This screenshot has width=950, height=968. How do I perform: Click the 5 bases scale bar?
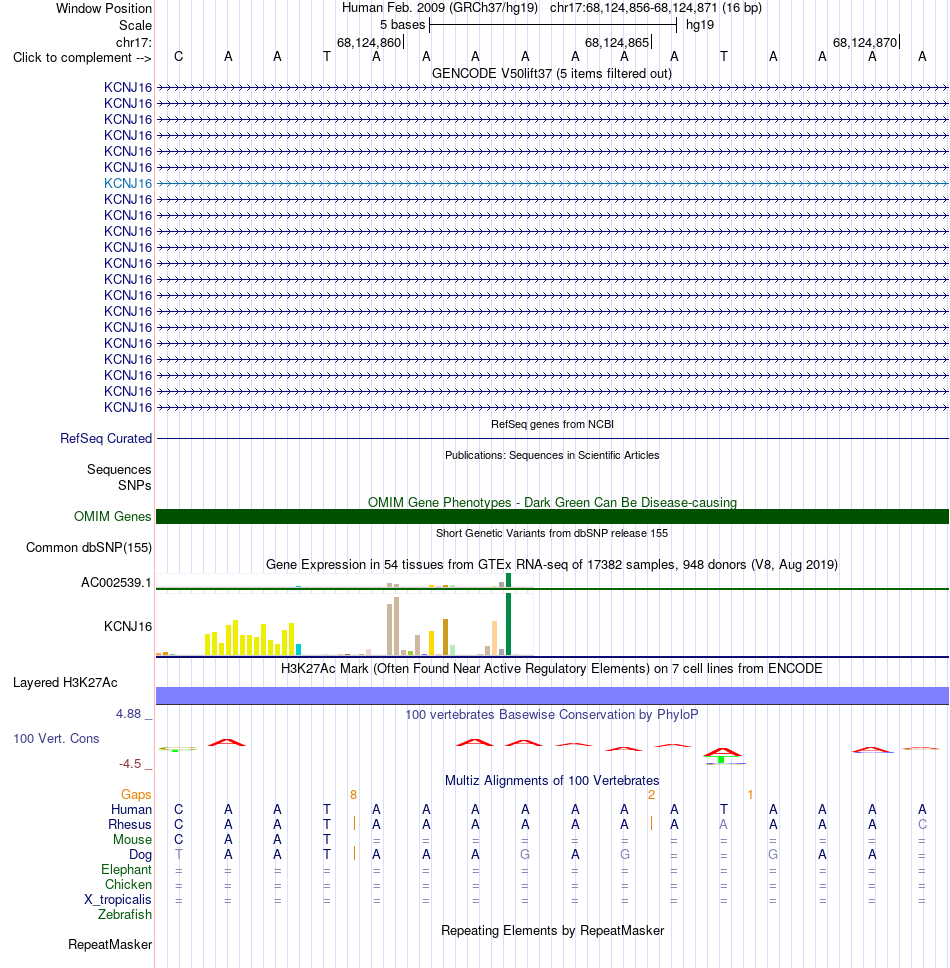point(553,25)
